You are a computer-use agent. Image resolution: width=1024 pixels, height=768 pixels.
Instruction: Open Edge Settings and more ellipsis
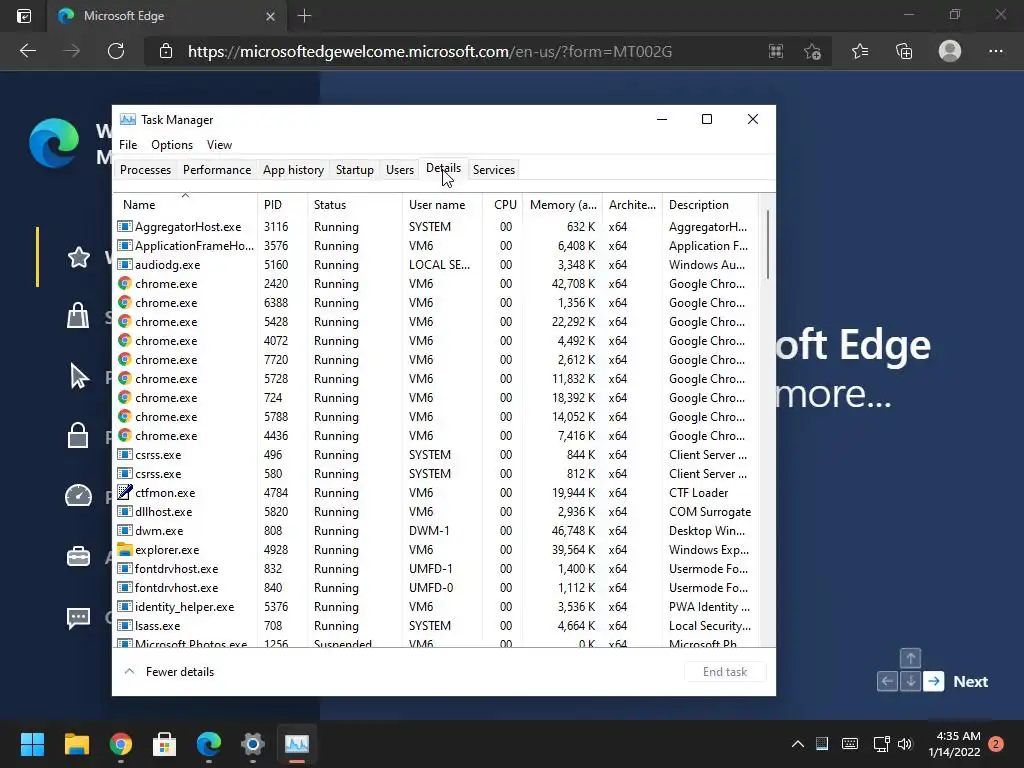pyautogui.click(x=996, y=51)
